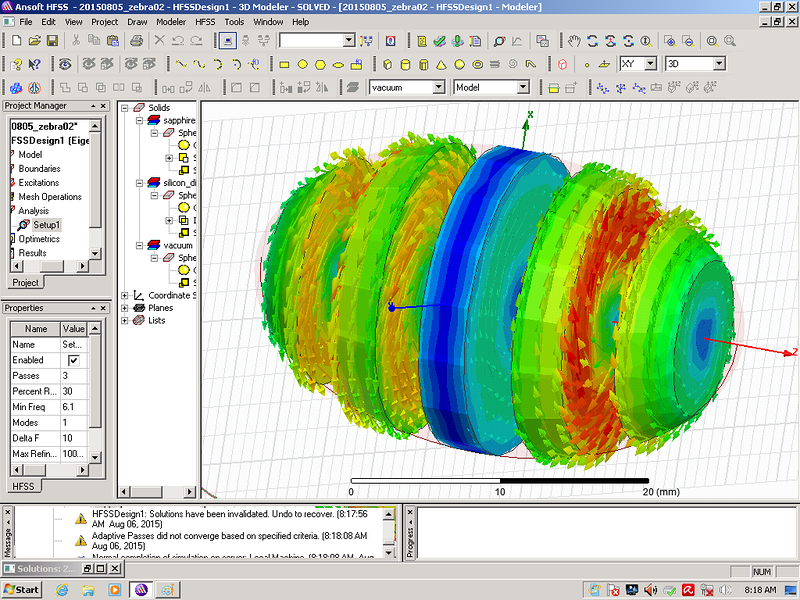Click the Draw cone tool
This screenshot has width=800, height=600.
440,64
